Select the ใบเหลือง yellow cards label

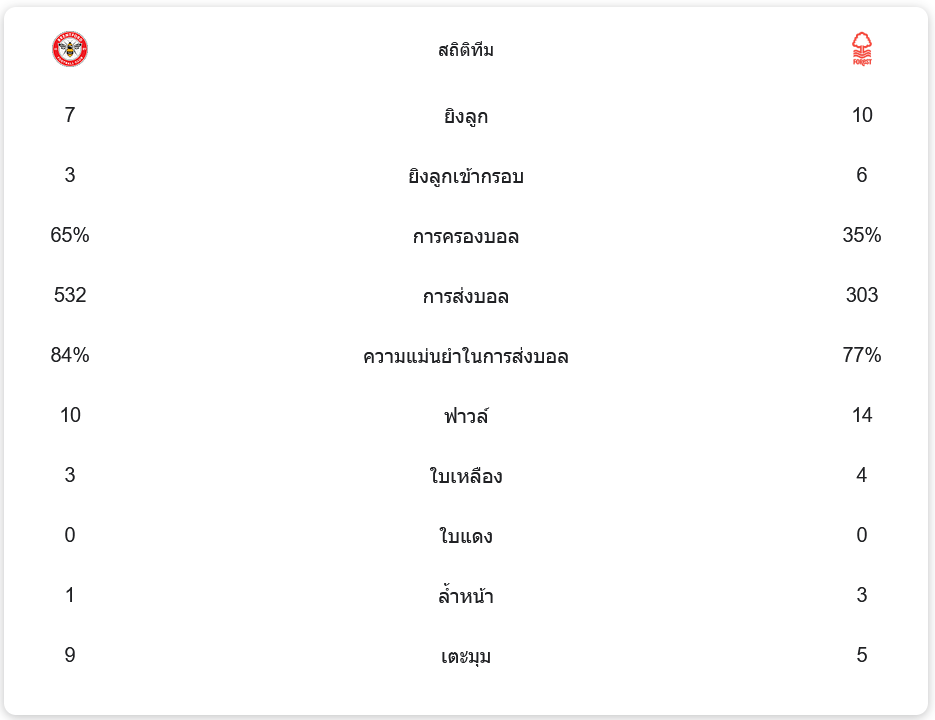(466, 476)
